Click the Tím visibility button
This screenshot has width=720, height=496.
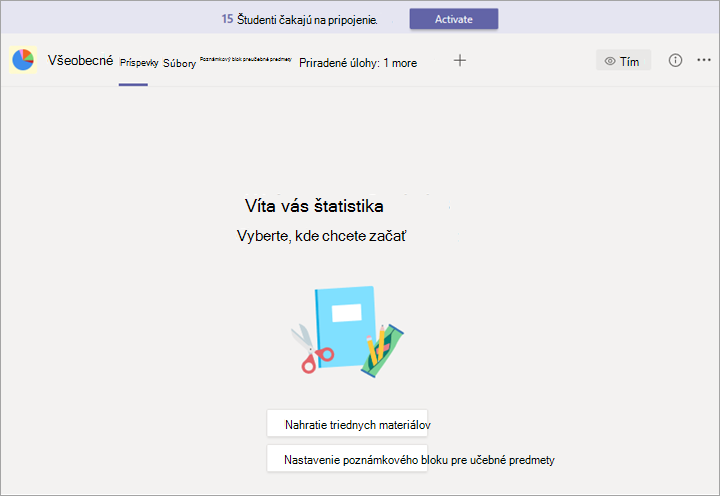click(623, 61)
